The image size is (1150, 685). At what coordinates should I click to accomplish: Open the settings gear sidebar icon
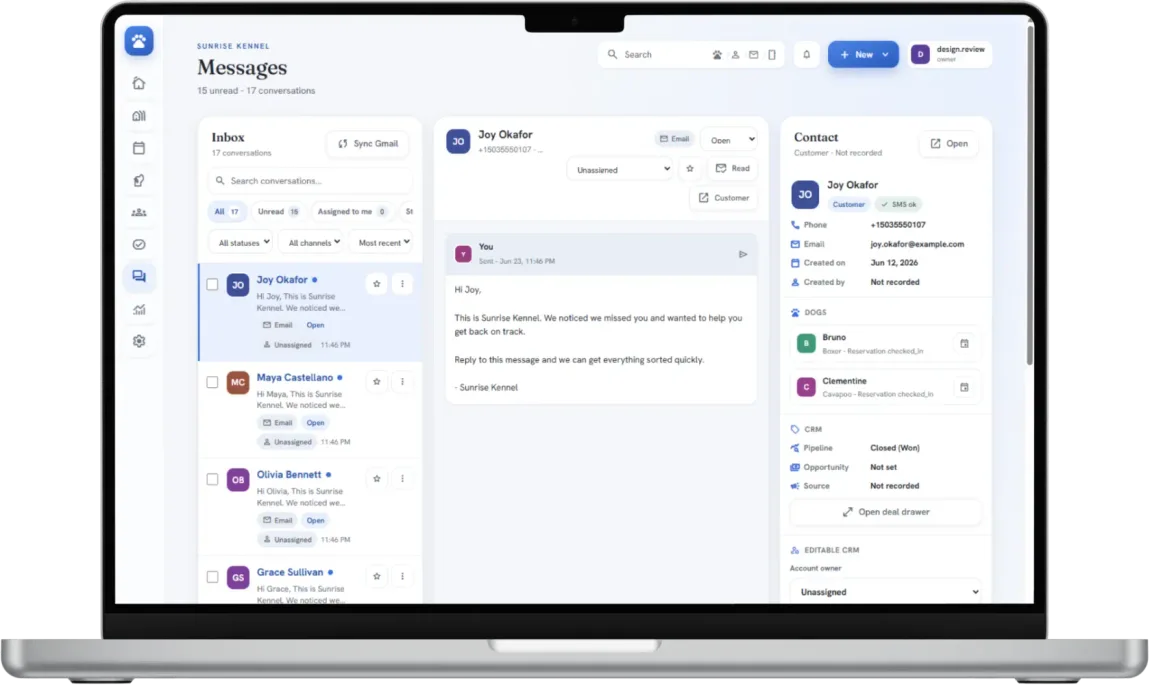139,341
